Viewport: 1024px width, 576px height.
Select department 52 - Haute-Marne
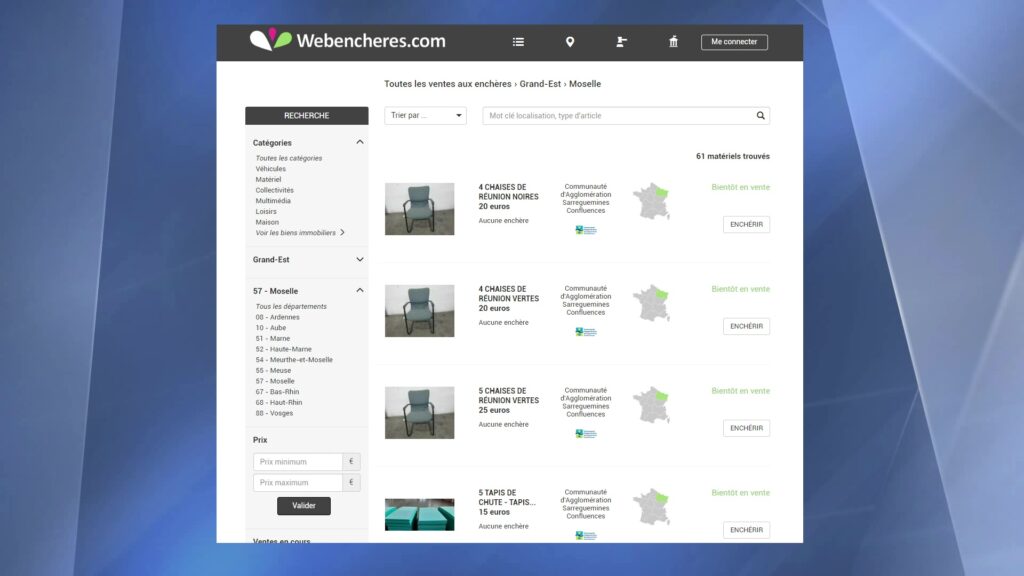point(283,349)
